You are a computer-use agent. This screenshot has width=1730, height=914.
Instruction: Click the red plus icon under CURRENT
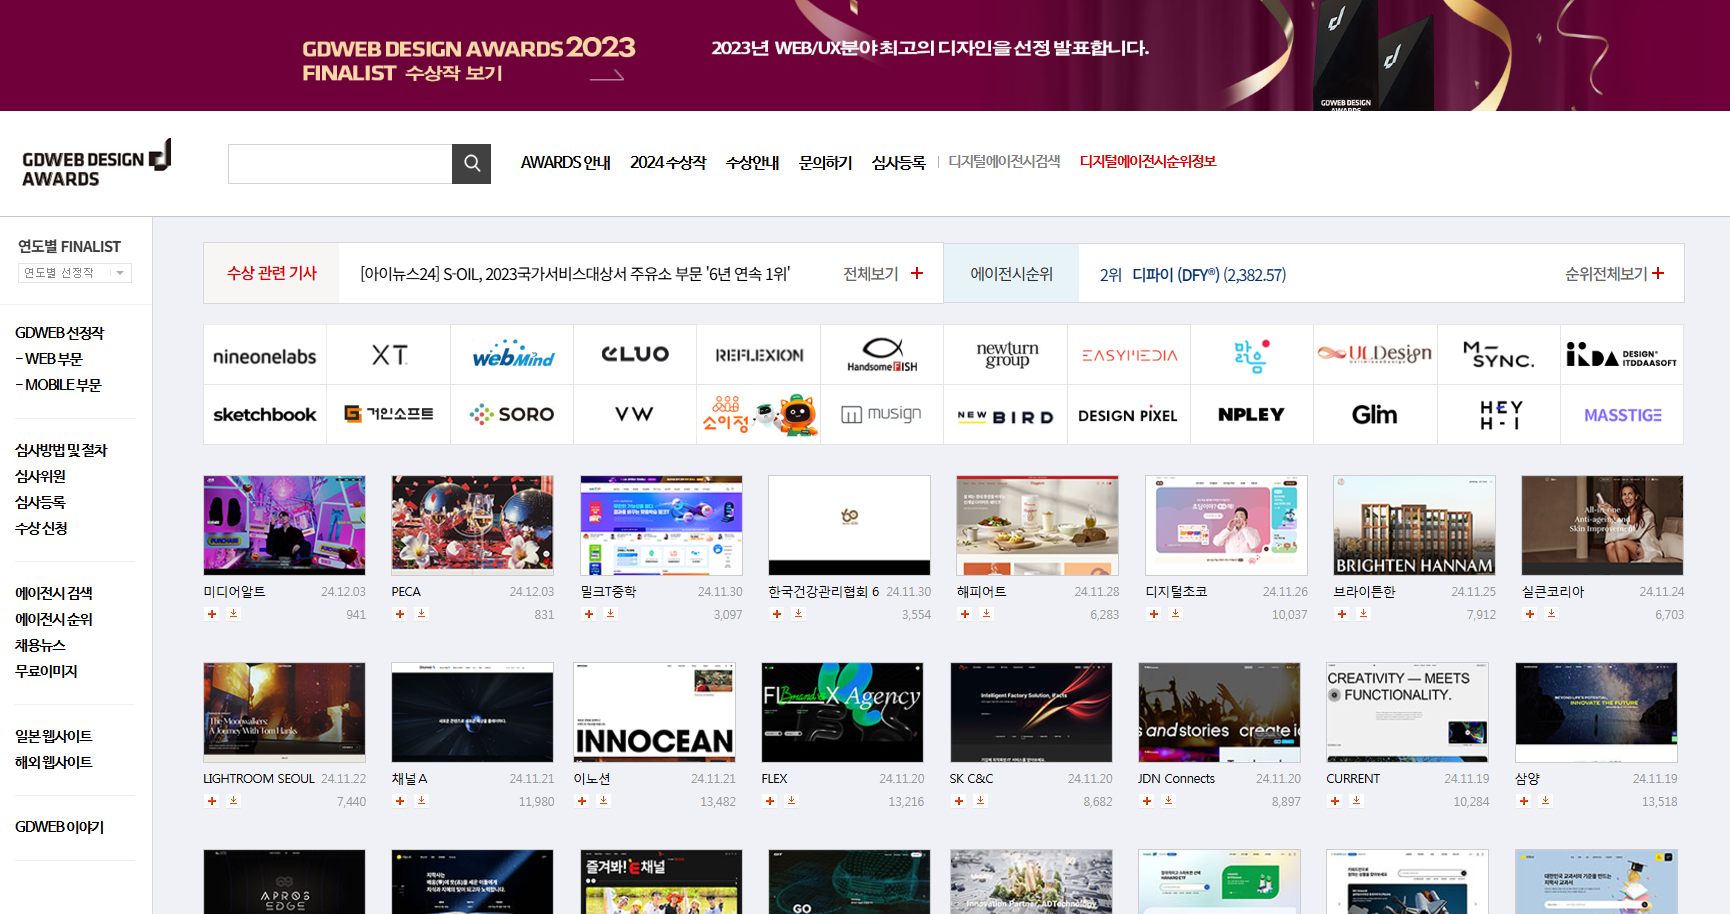[x=1335, y=801]
